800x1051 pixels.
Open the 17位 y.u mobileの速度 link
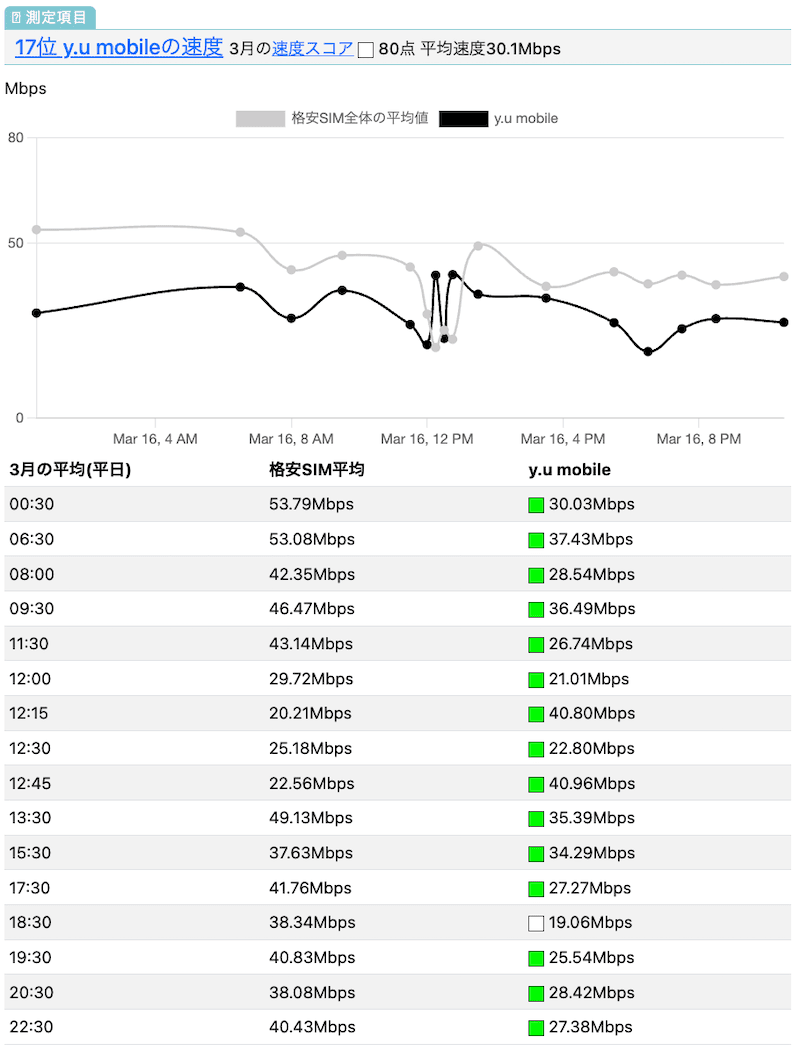(x=119, y=47)
